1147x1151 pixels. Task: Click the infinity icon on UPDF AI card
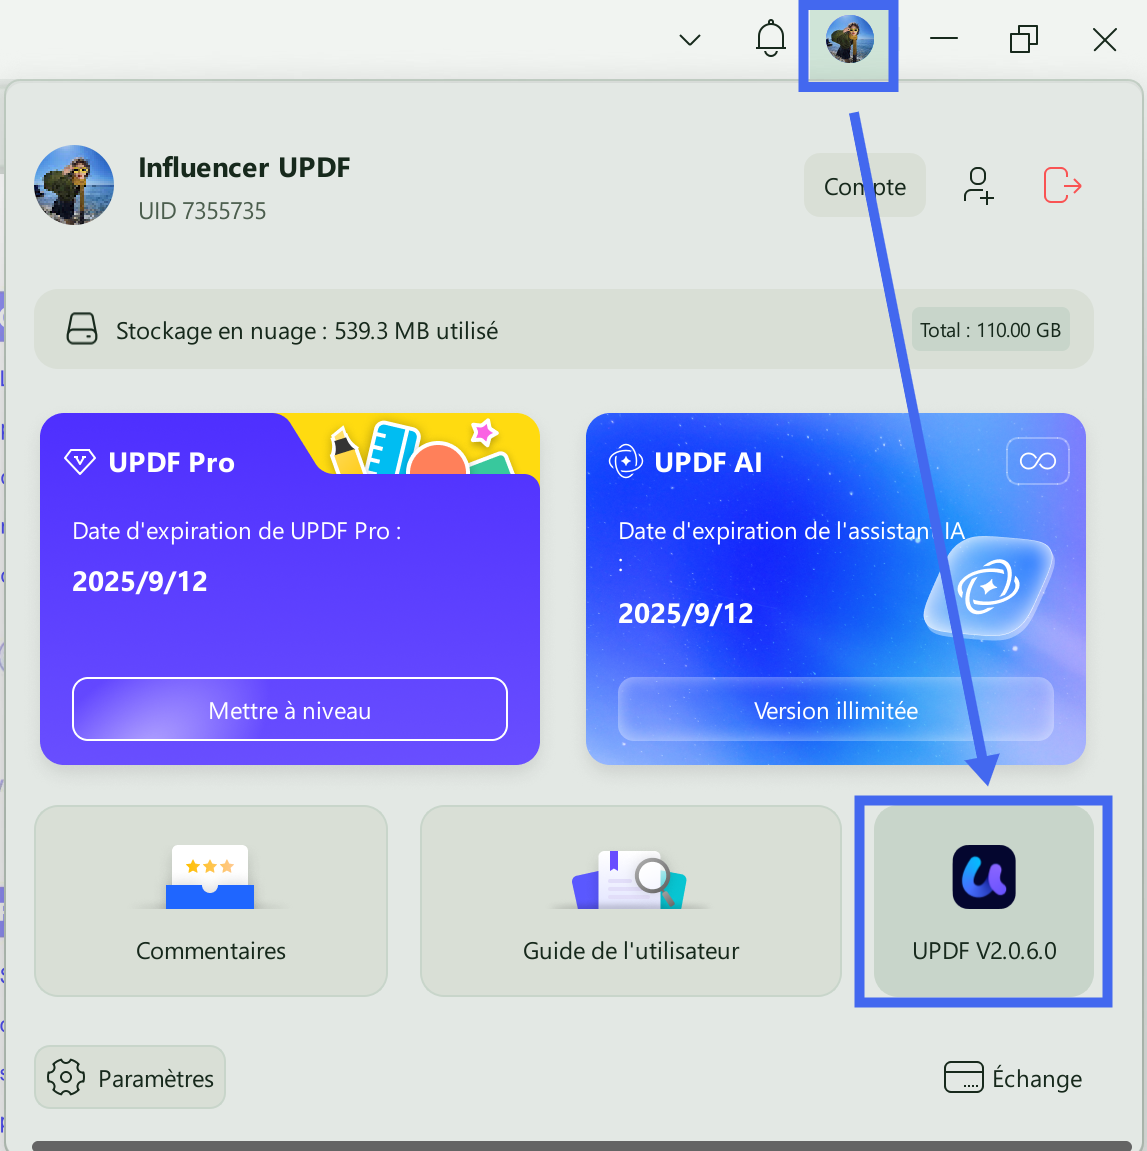[x=1038, y=461]
